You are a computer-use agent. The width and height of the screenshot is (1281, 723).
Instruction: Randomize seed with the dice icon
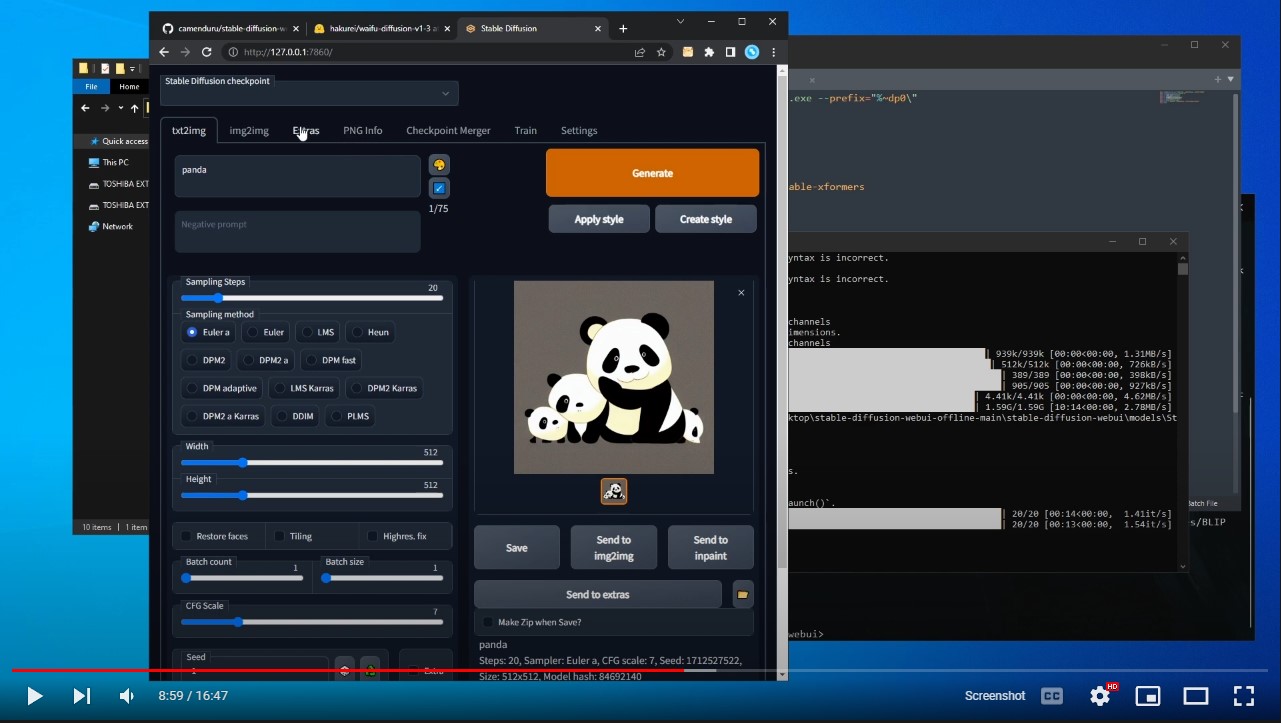[x=344, y=670]
